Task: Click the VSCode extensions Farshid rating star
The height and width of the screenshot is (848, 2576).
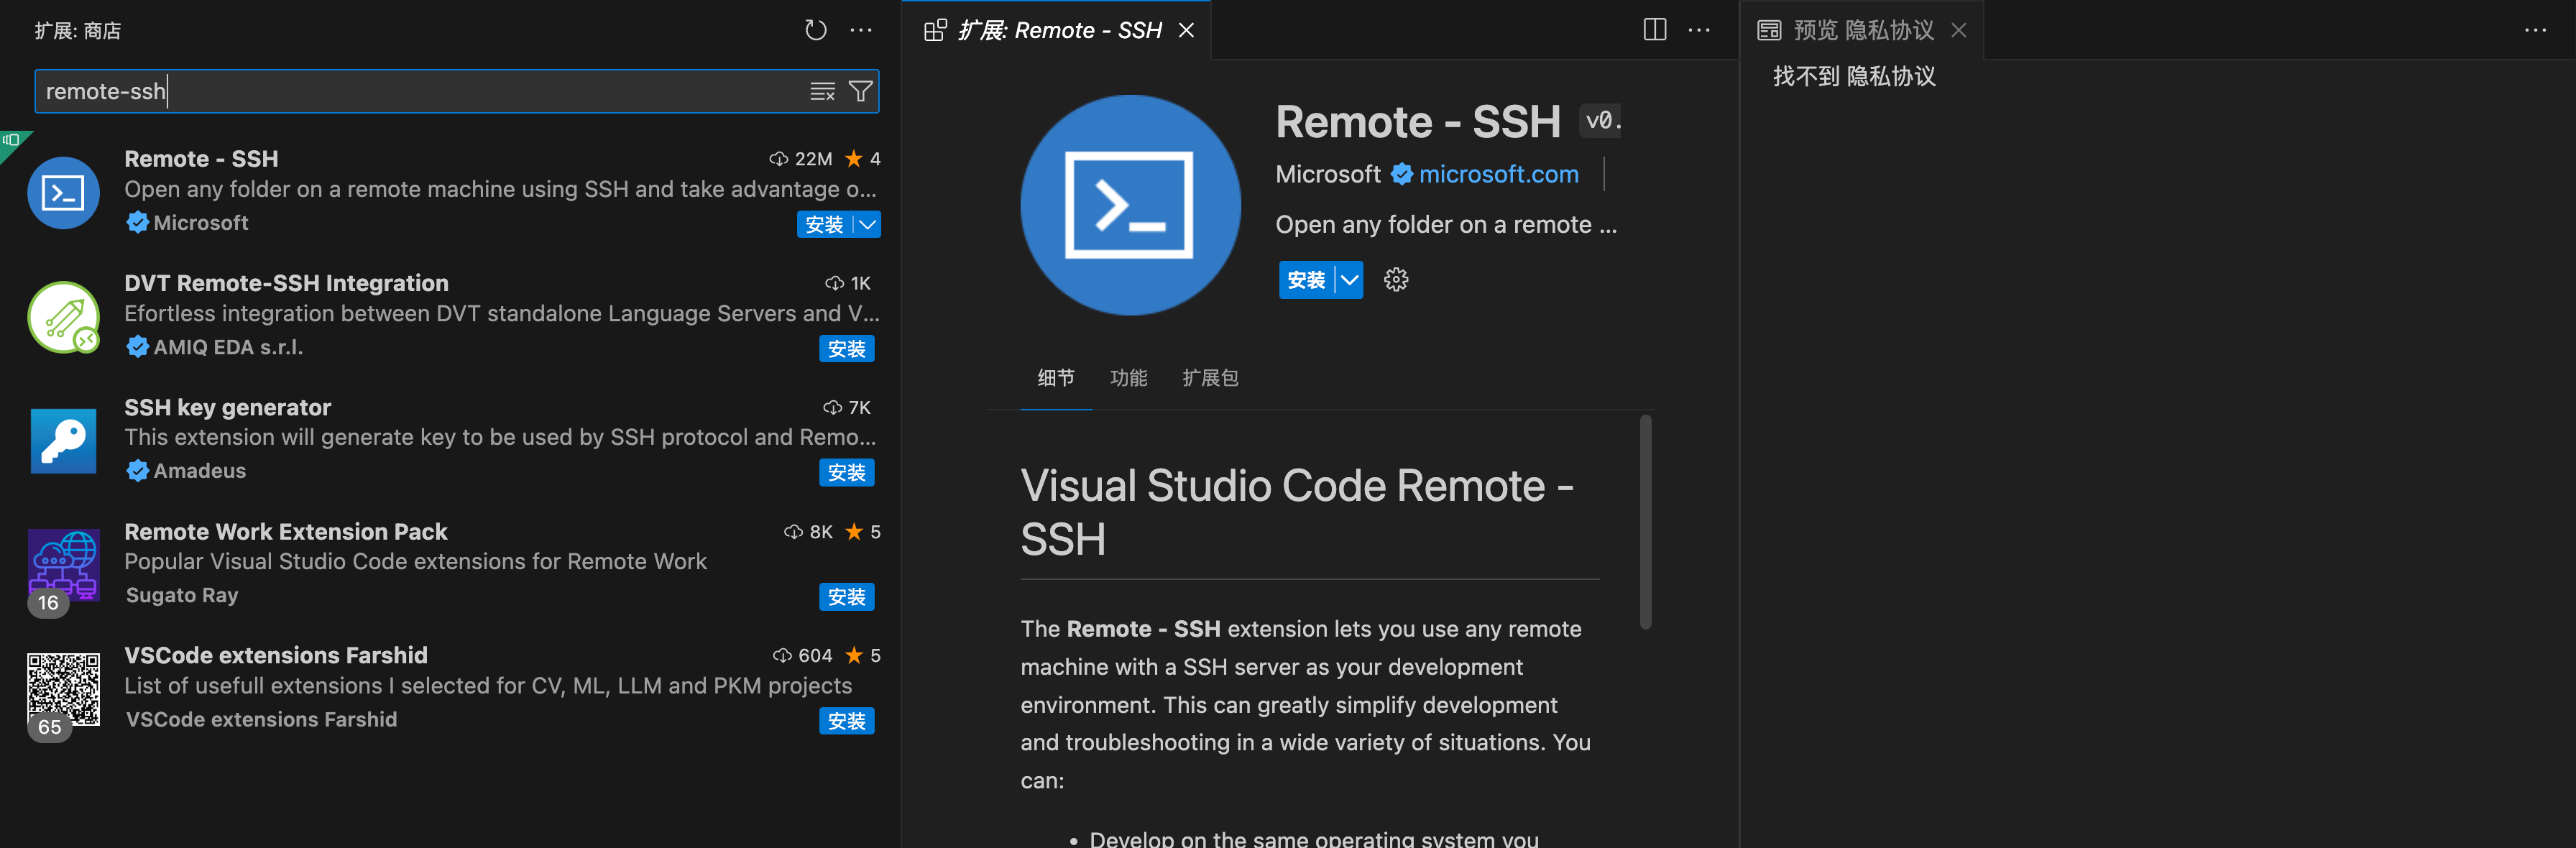Action: pos(853,656)
